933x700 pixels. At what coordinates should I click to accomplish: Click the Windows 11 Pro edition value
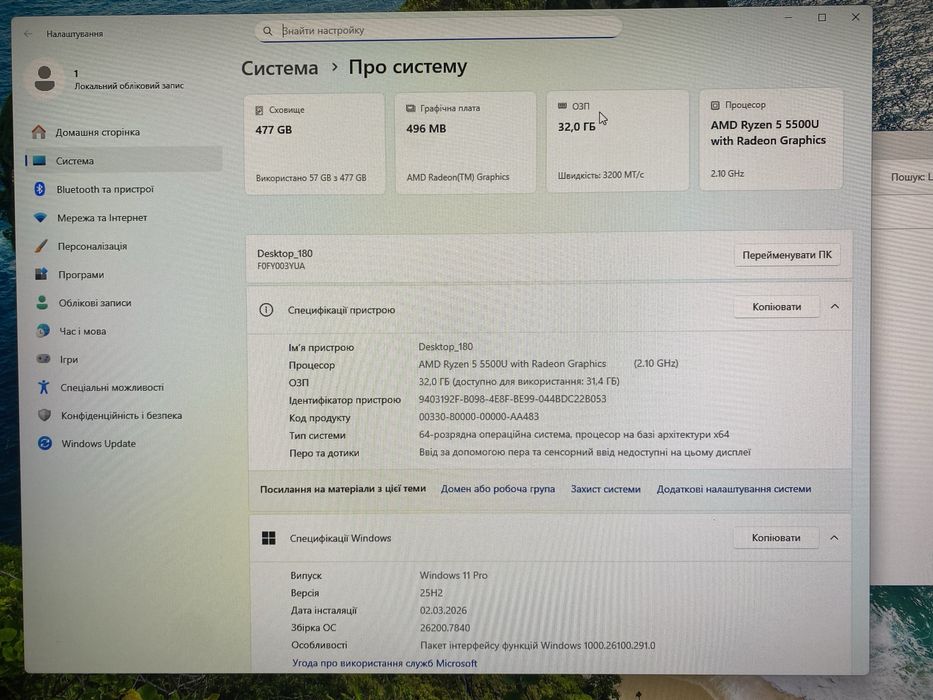[x=453, y=576]
